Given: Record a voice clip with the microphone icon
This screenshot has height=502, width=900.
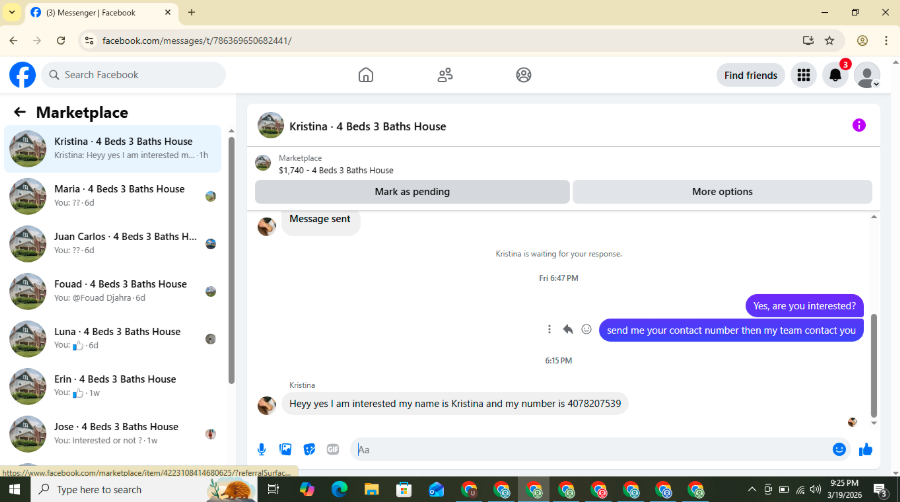Looking at the screenshot, I should [x=261, y=449].
